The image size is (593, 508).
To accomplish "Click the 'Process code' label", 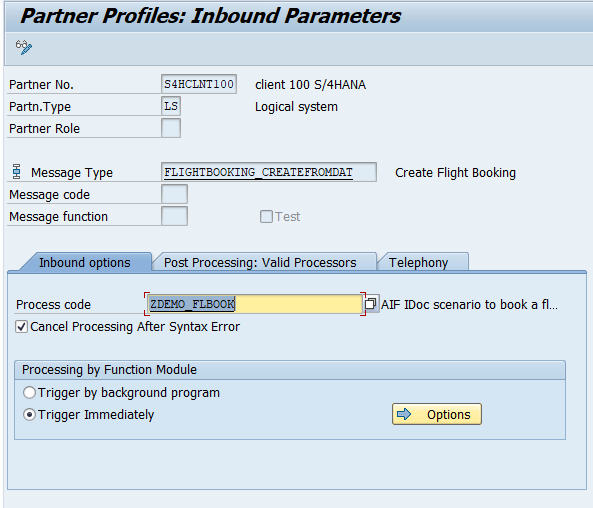I will coord(53,304).
